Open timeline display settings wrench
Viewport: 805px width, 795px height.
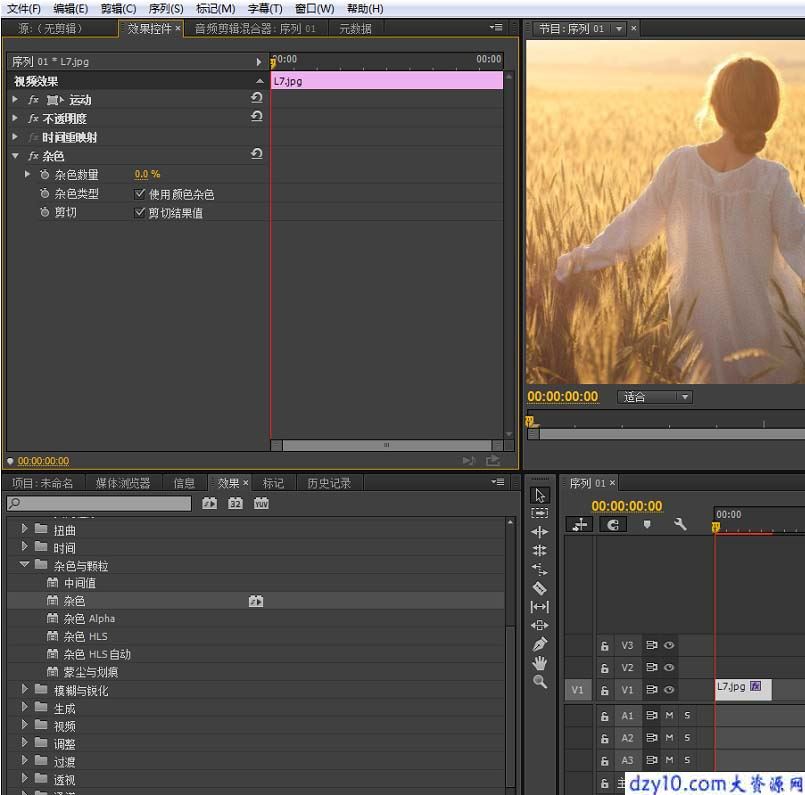tap(680, 525)
